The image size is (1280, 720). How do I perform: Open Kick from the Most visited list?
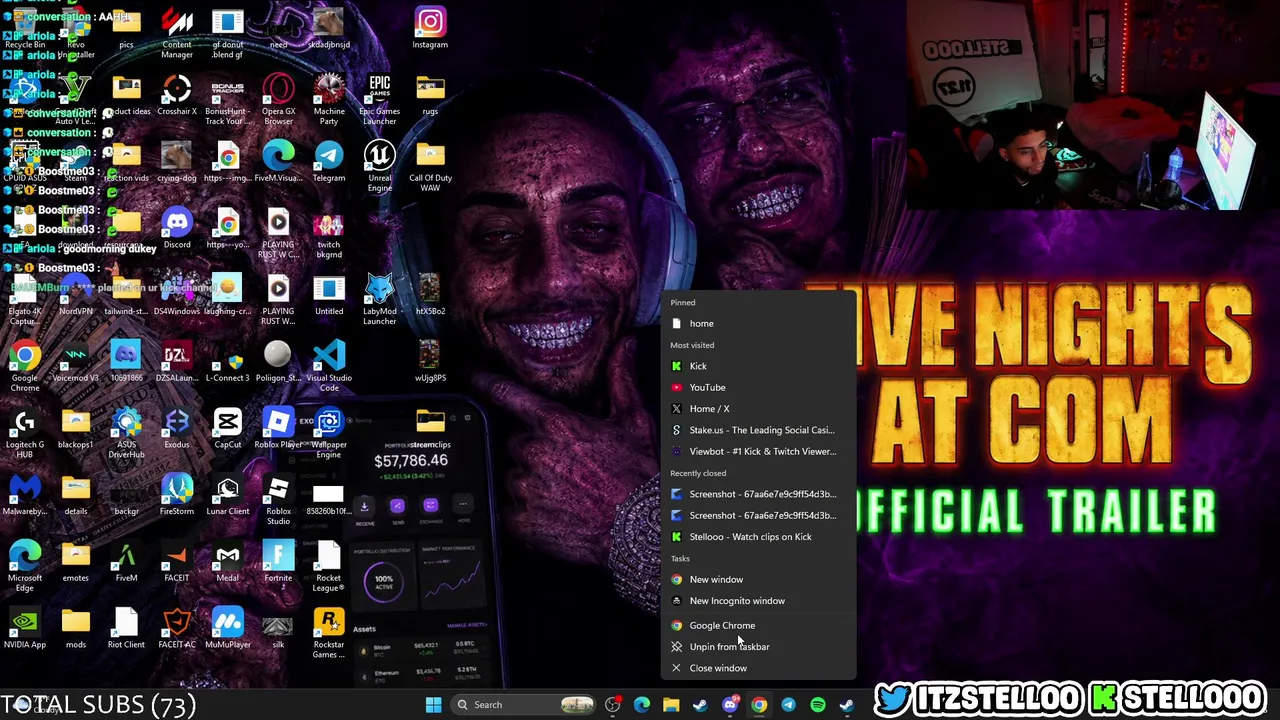(760, 366)
